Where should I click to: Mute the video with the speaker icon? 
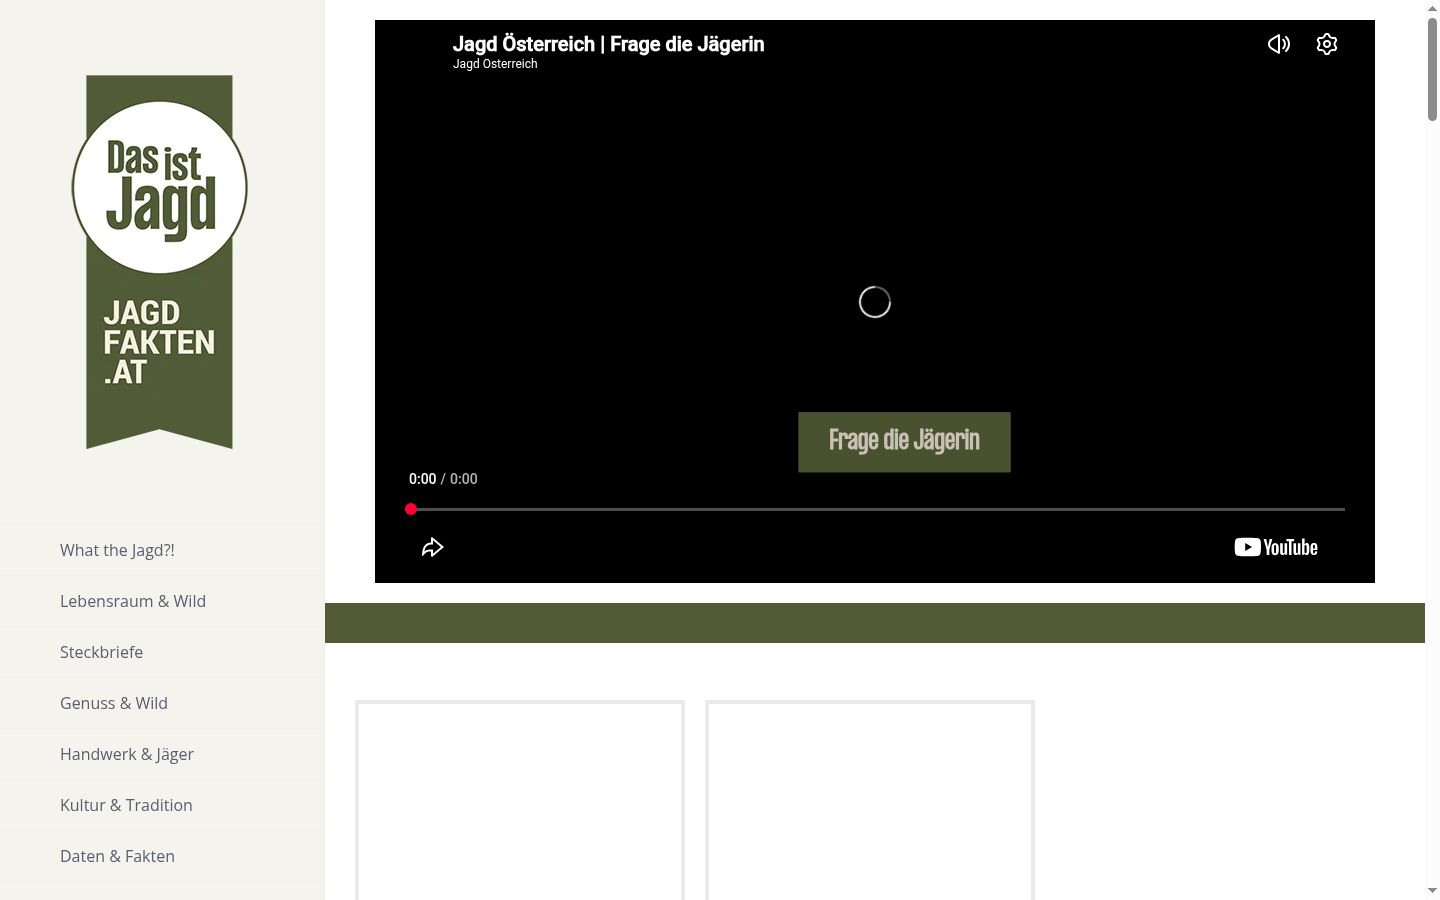coord(1278,44)
